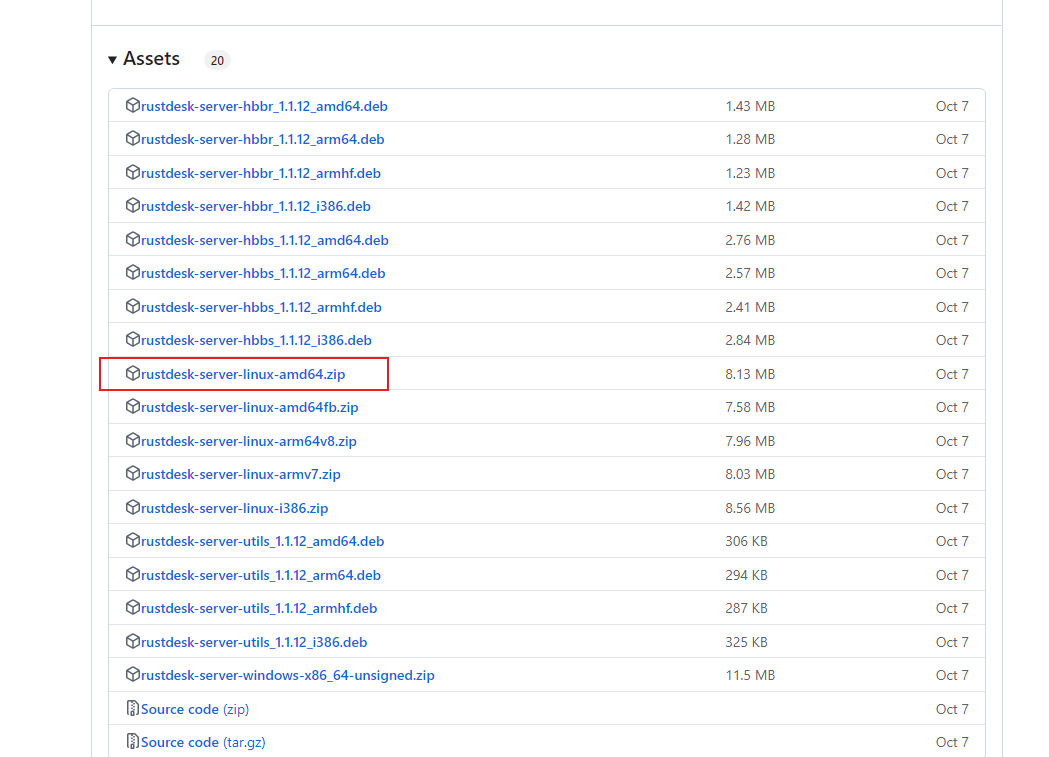
Task: Download the Source code (tar.gz) archive
Action: click(x=203, y=742)
